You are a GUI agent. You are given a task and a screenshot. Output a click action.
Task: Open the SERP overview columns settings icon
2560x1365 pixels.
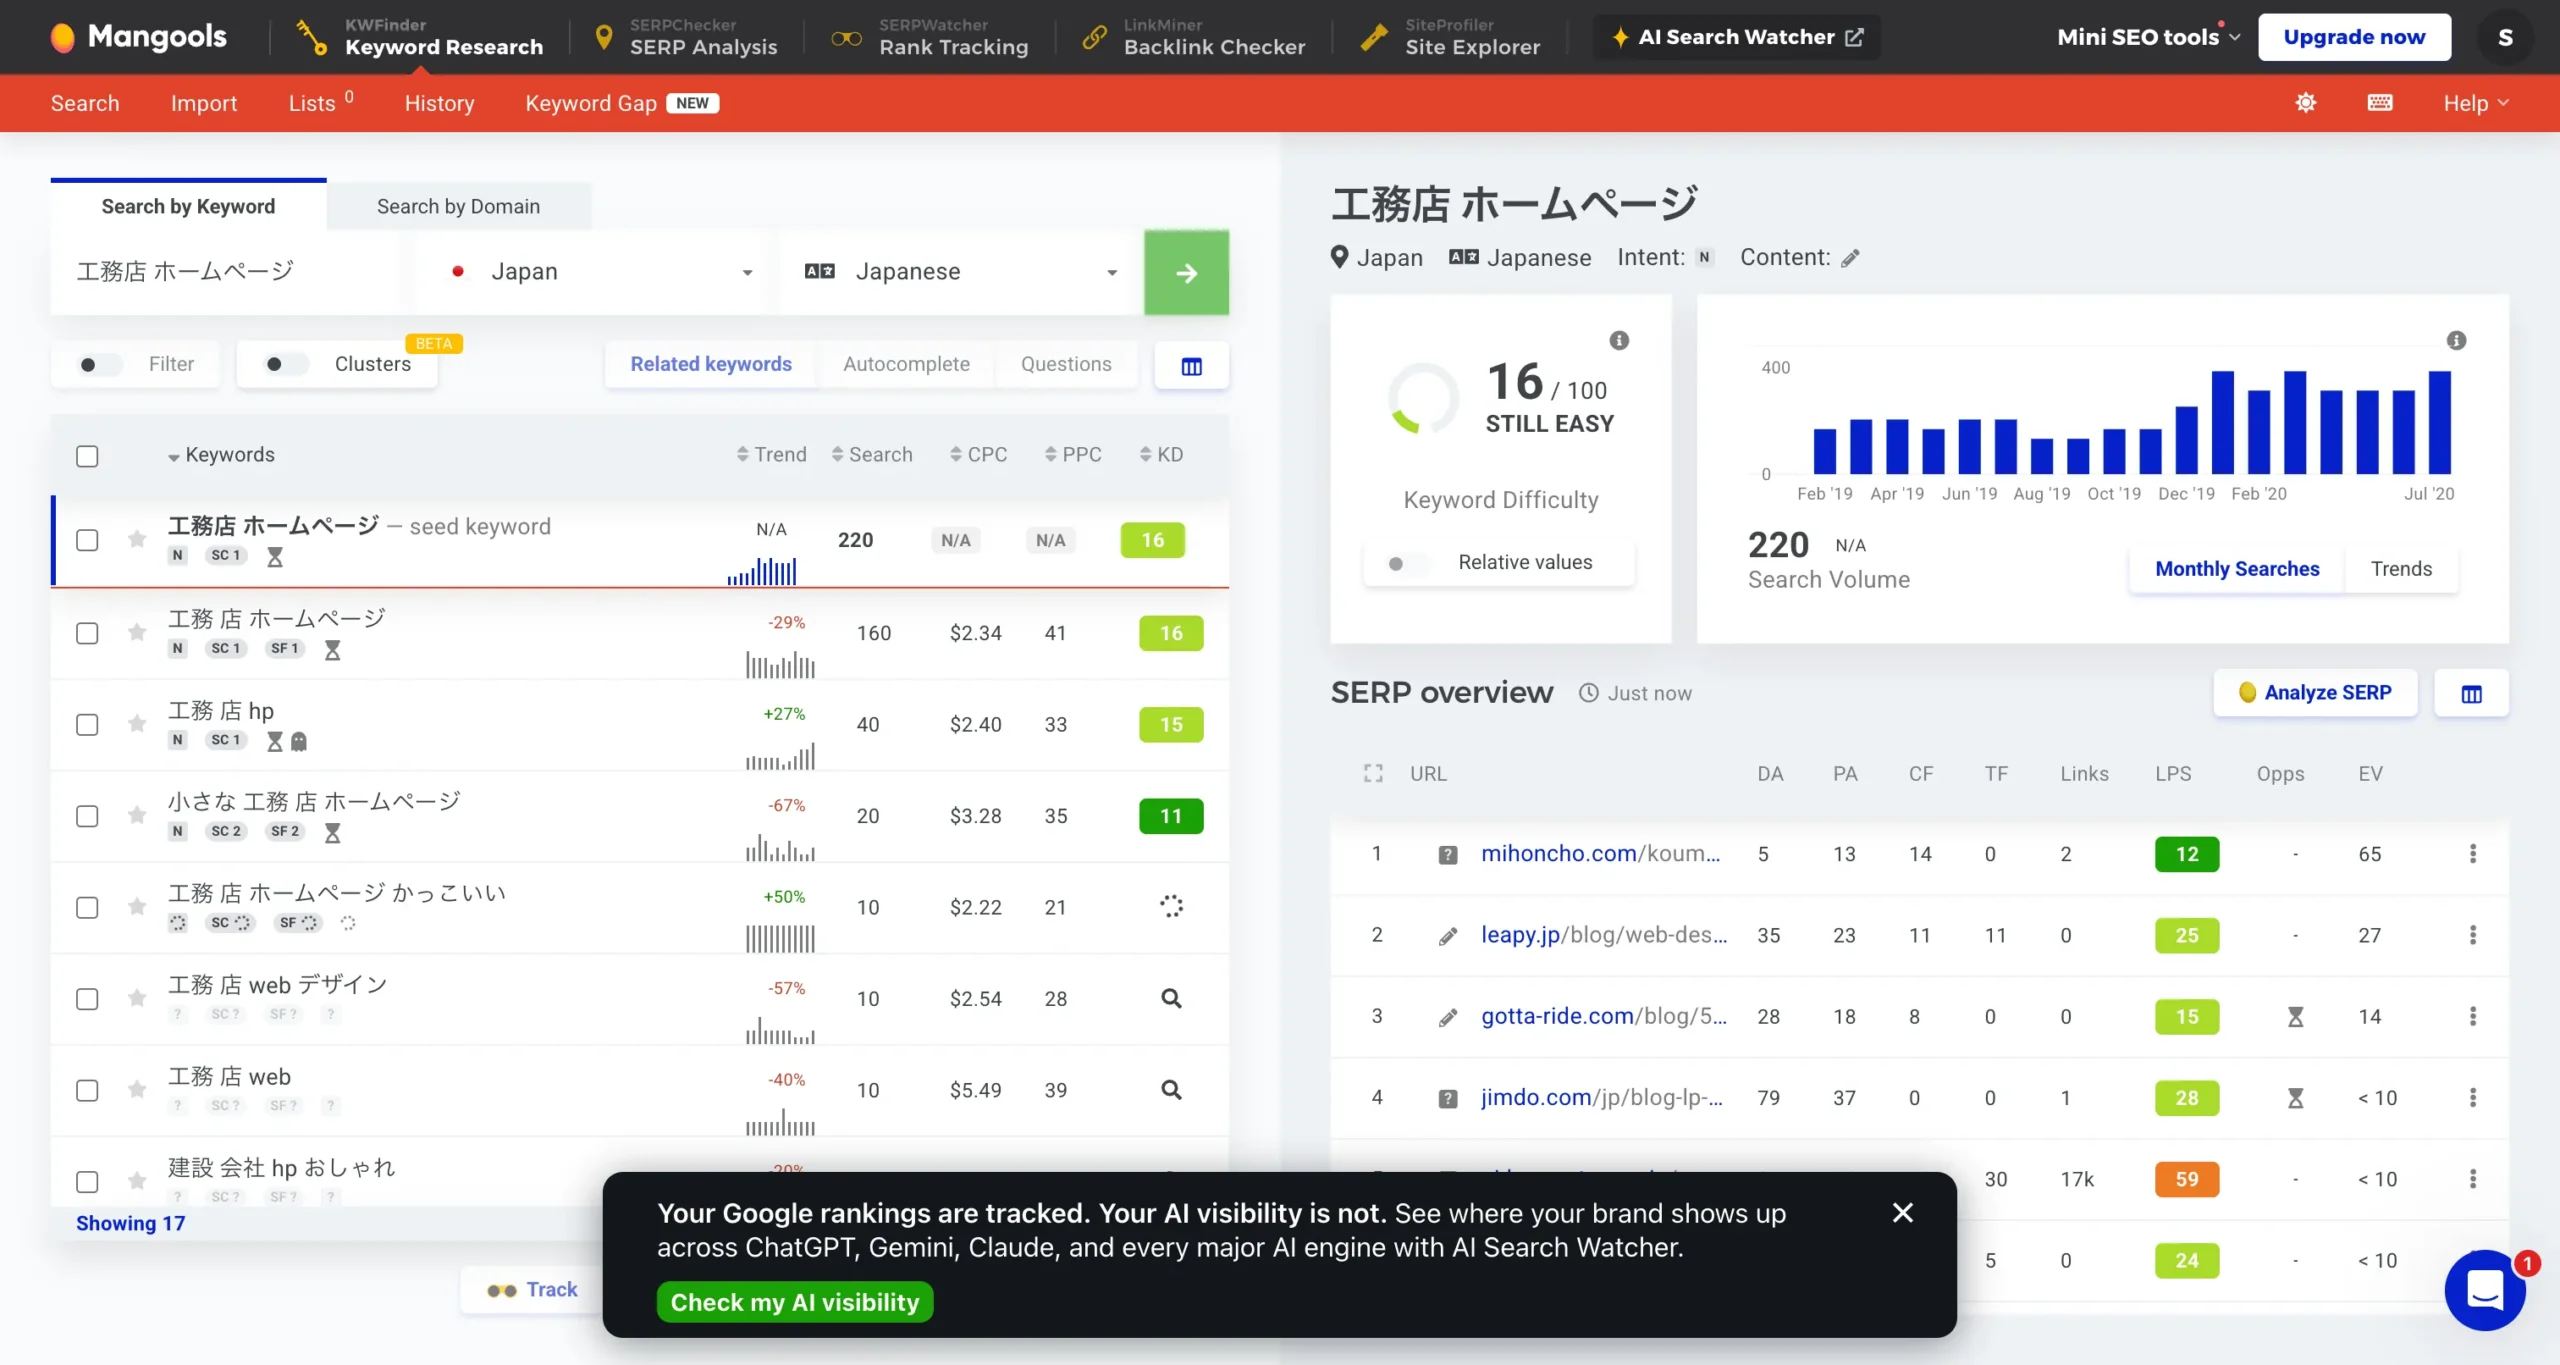[2471, 693]
